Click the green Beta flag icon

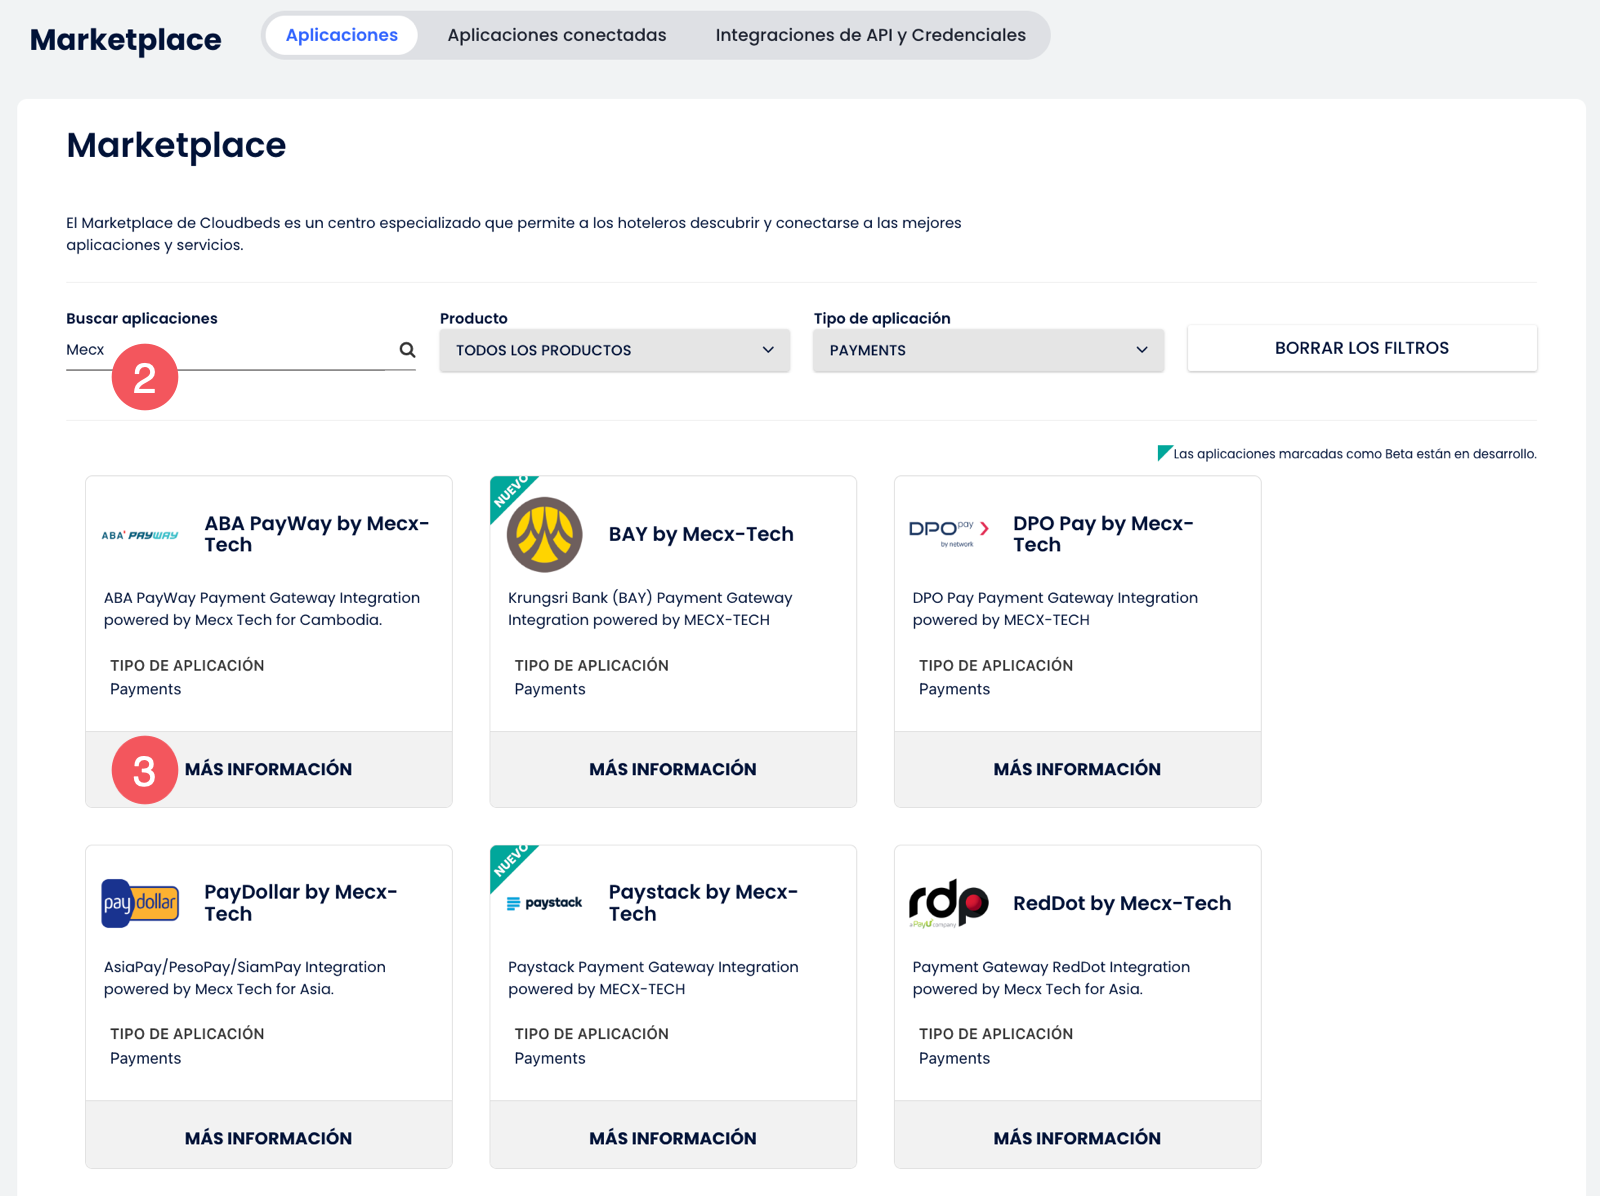point(1164,453)
